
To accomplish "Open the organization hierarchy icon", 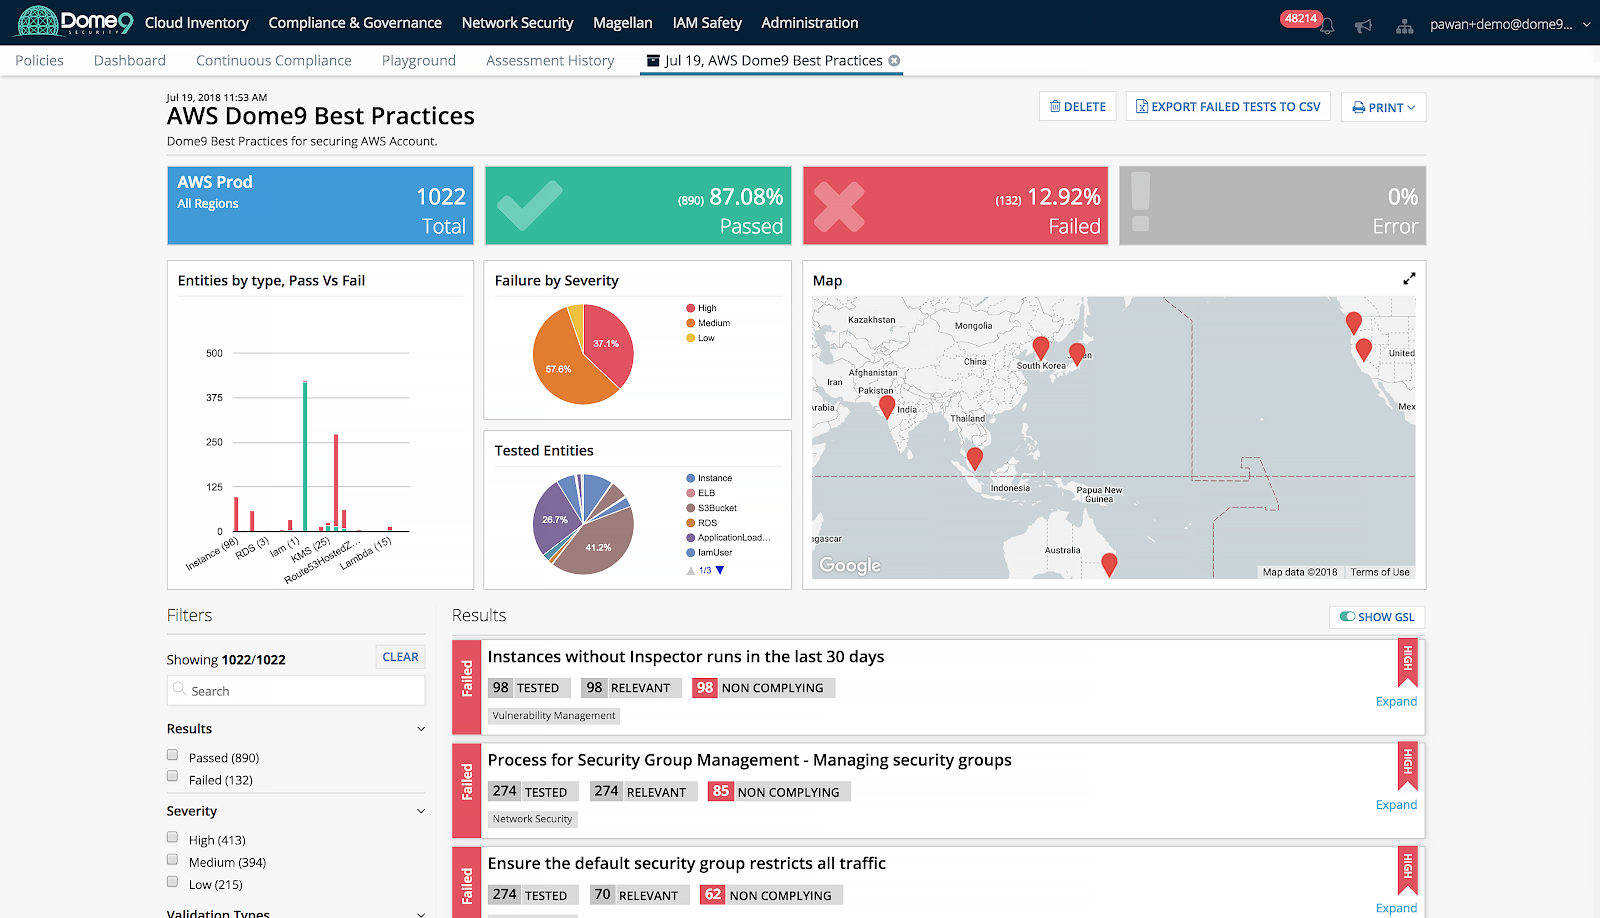I will click(1405, 26).
